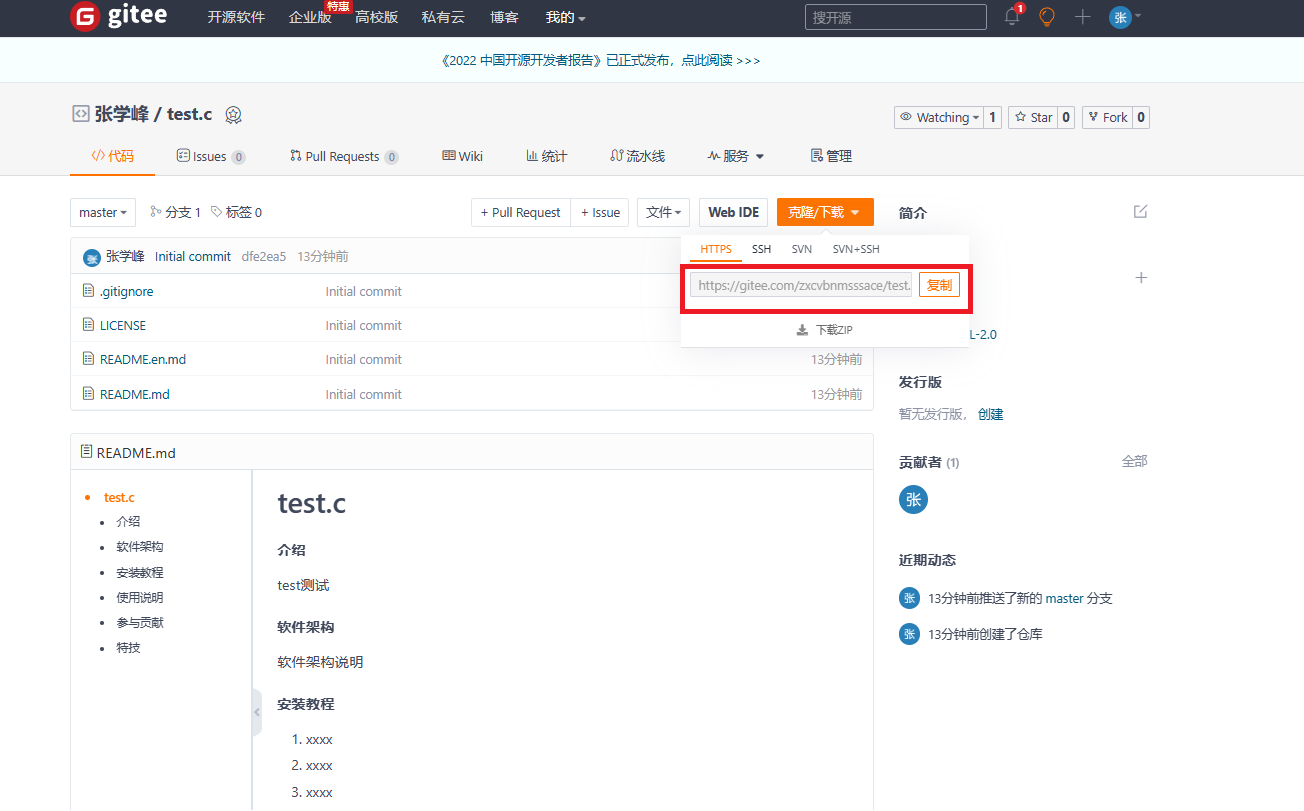Click 全部 contributors link
This screenshot has width=1304, height=811.
[1134, 461]
